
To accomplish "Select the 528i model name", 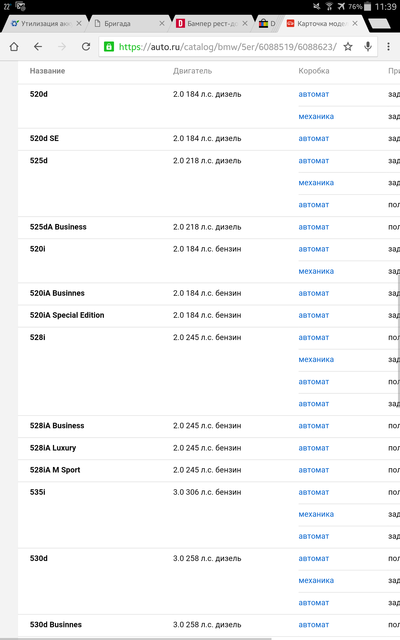I will [37, 337].
